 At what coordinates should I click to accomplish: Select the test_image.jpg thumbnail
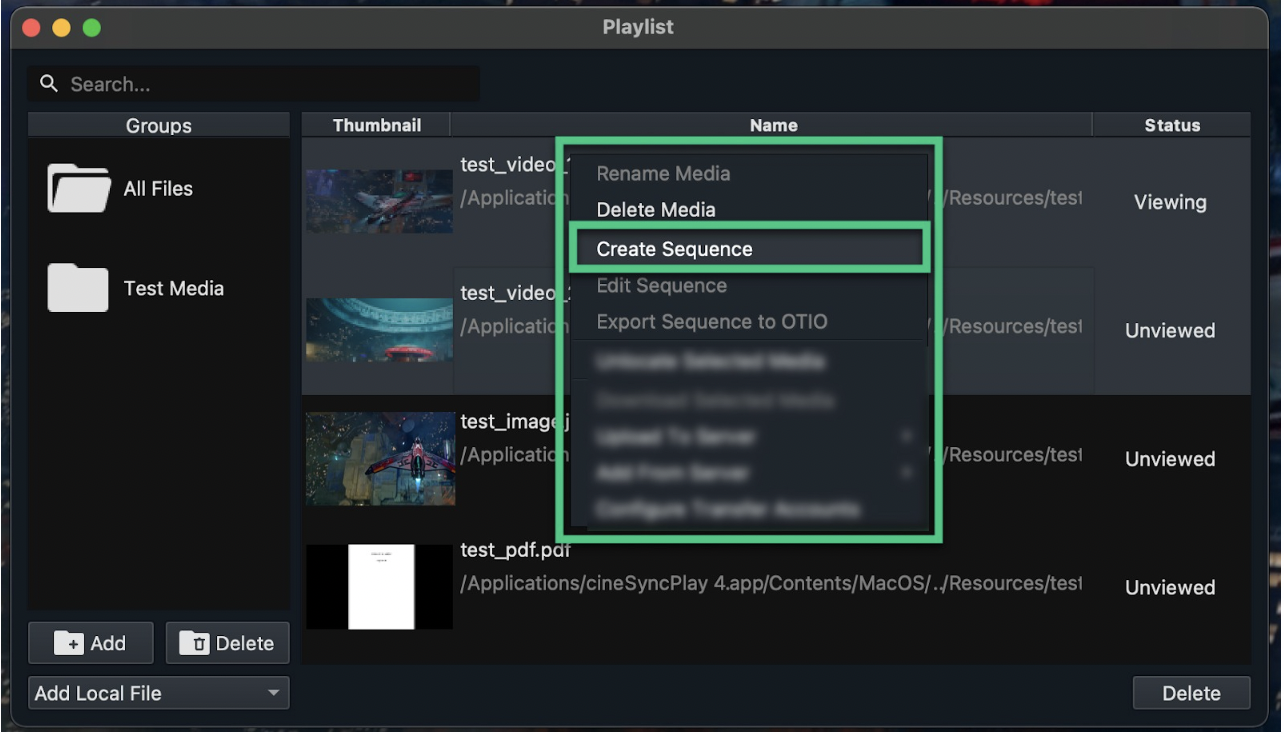click(380, 459)
